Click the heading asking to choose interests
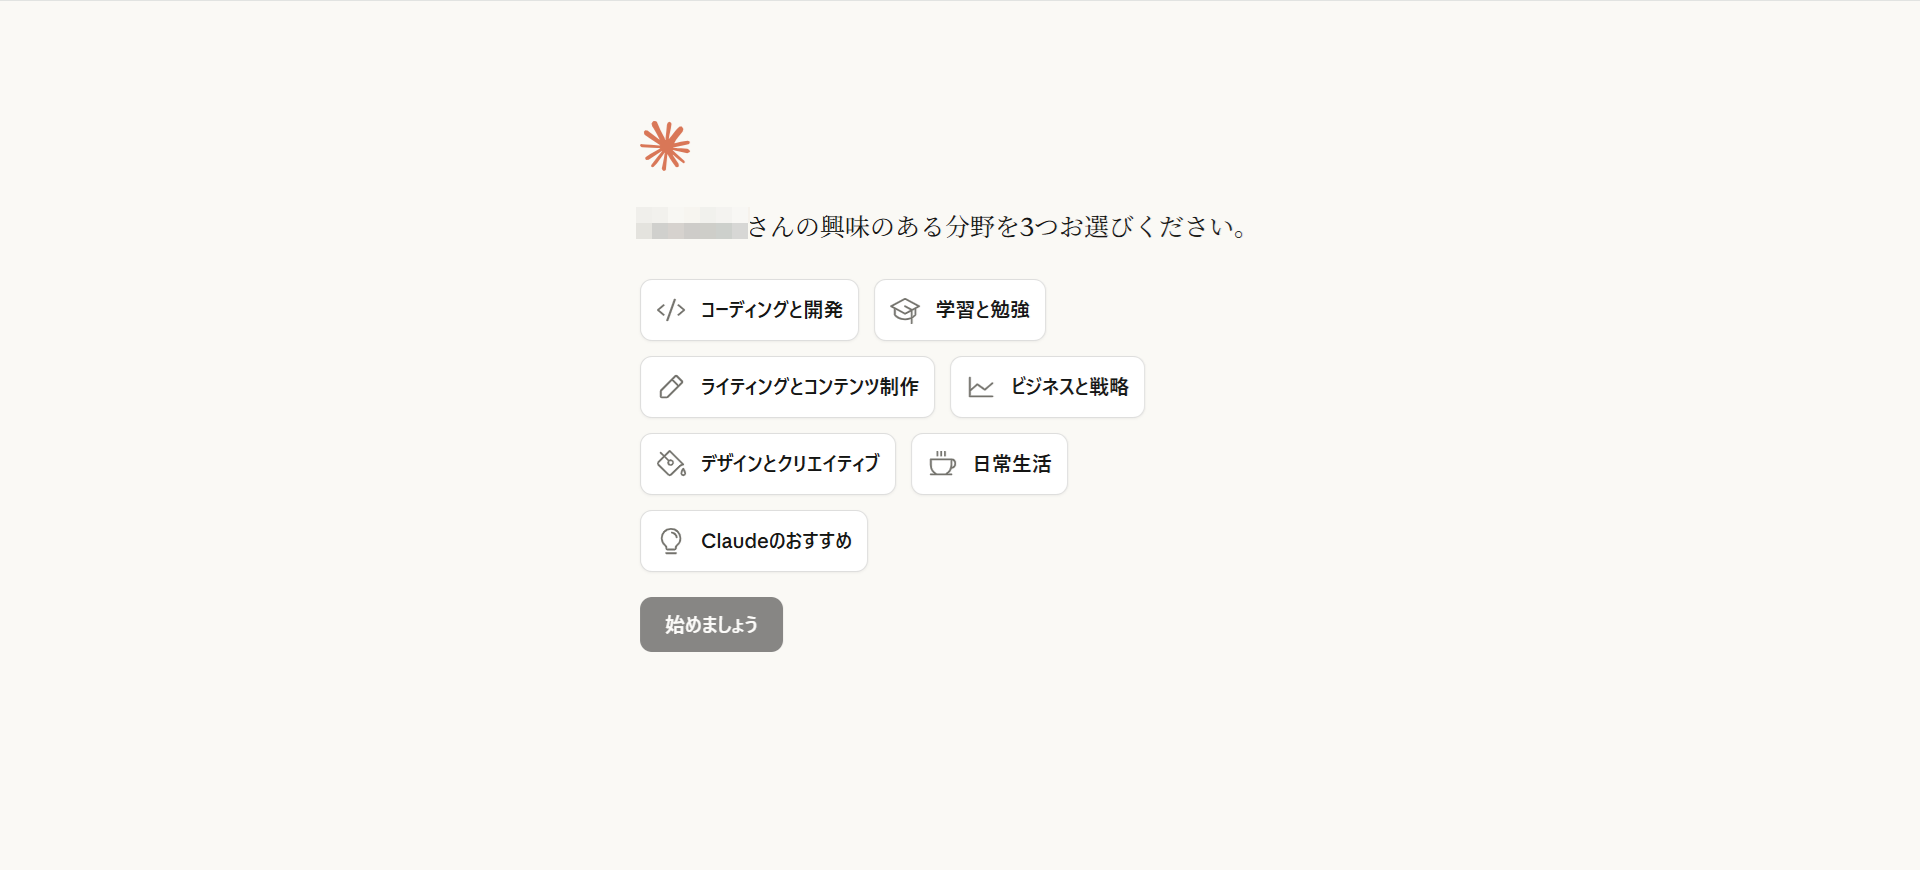 1000,227
